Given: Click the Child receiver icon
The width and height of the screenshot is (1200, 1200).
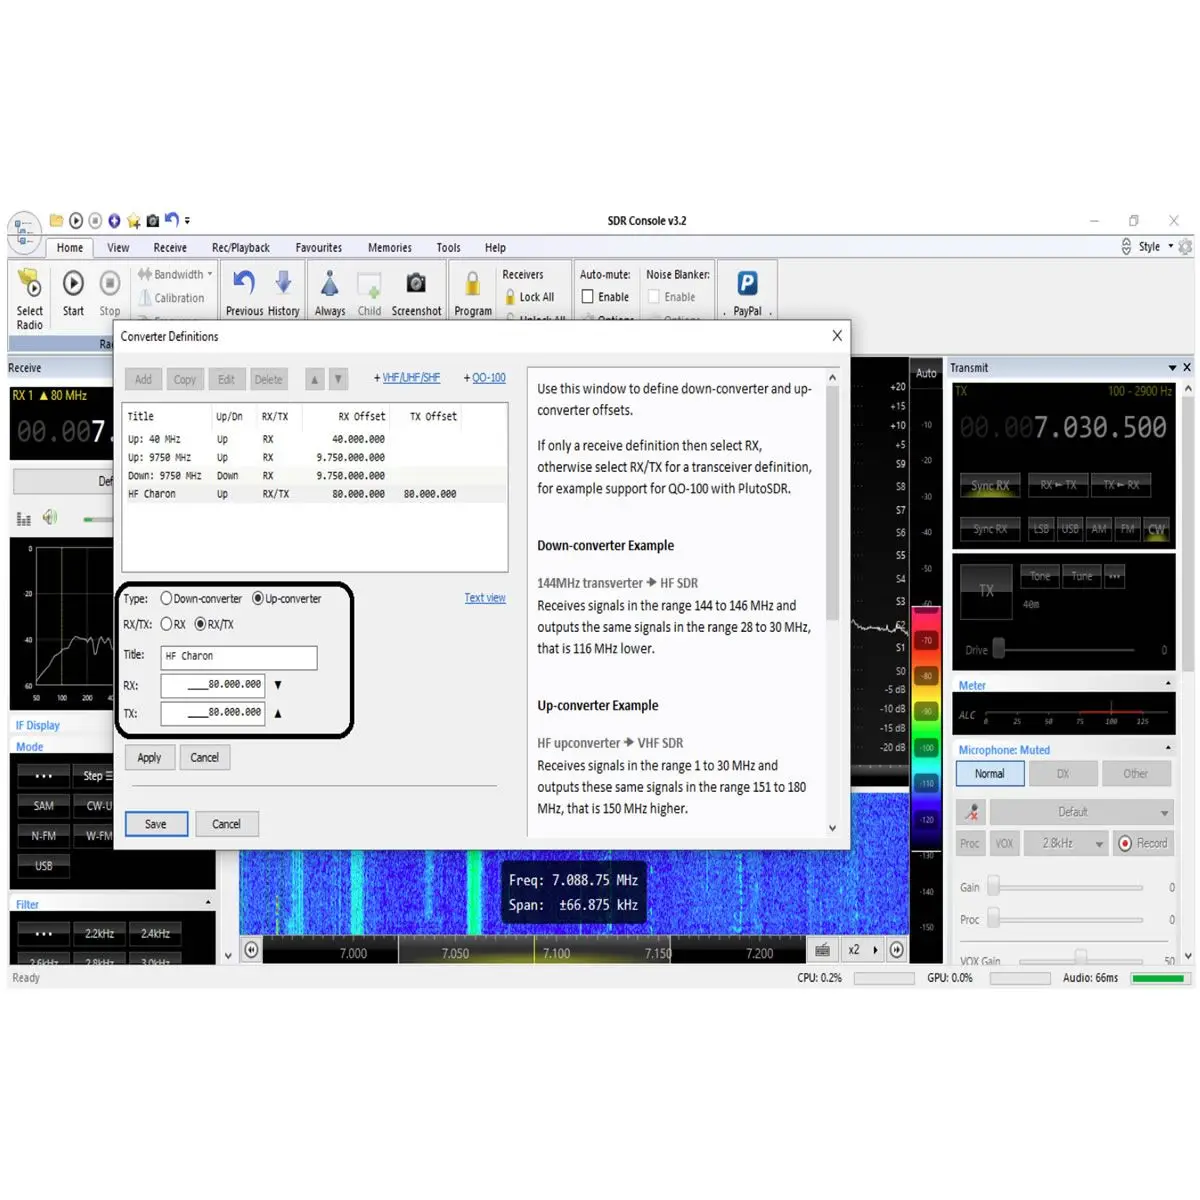Looking at the screenshot, I should coord(369,283).
